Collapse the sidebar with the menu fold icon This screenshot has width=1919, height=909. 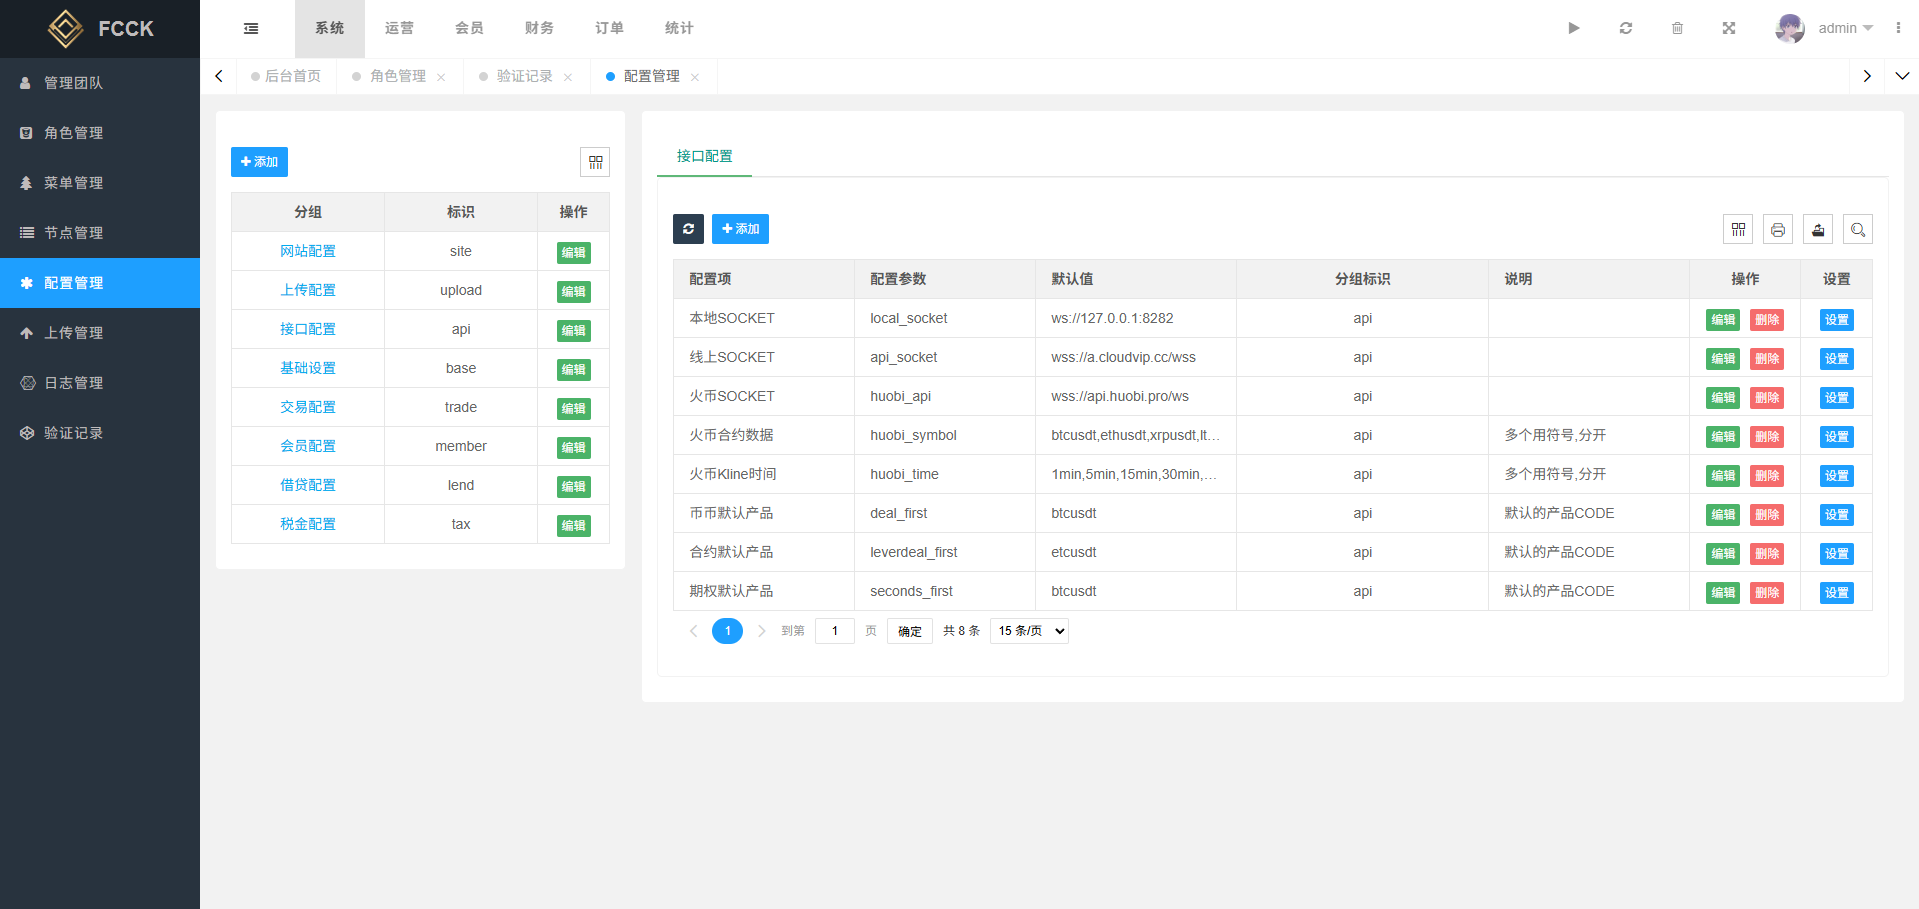pos(251,29)
